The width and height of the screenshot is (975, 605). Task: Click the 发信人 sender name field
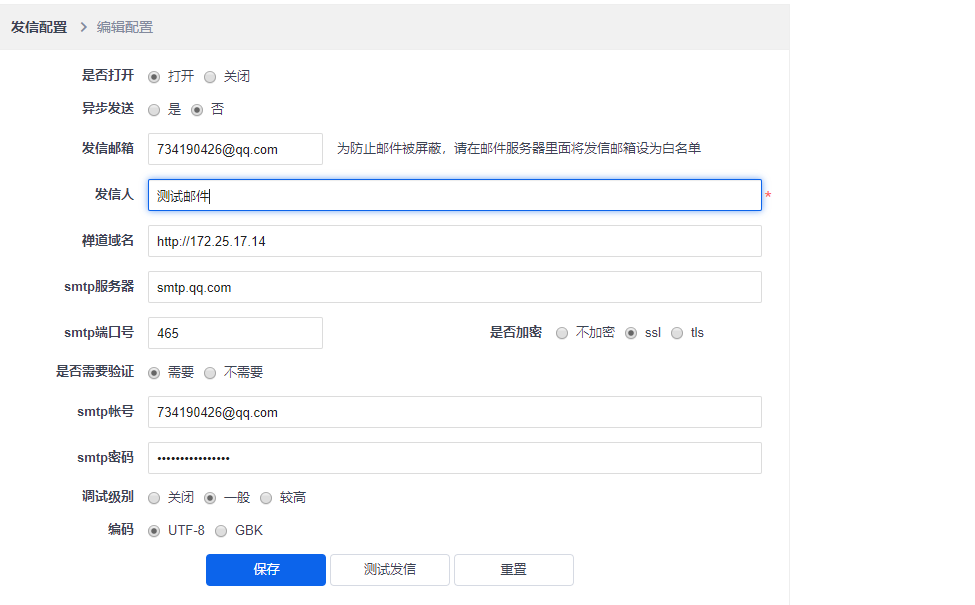click(x=454, y=196)
